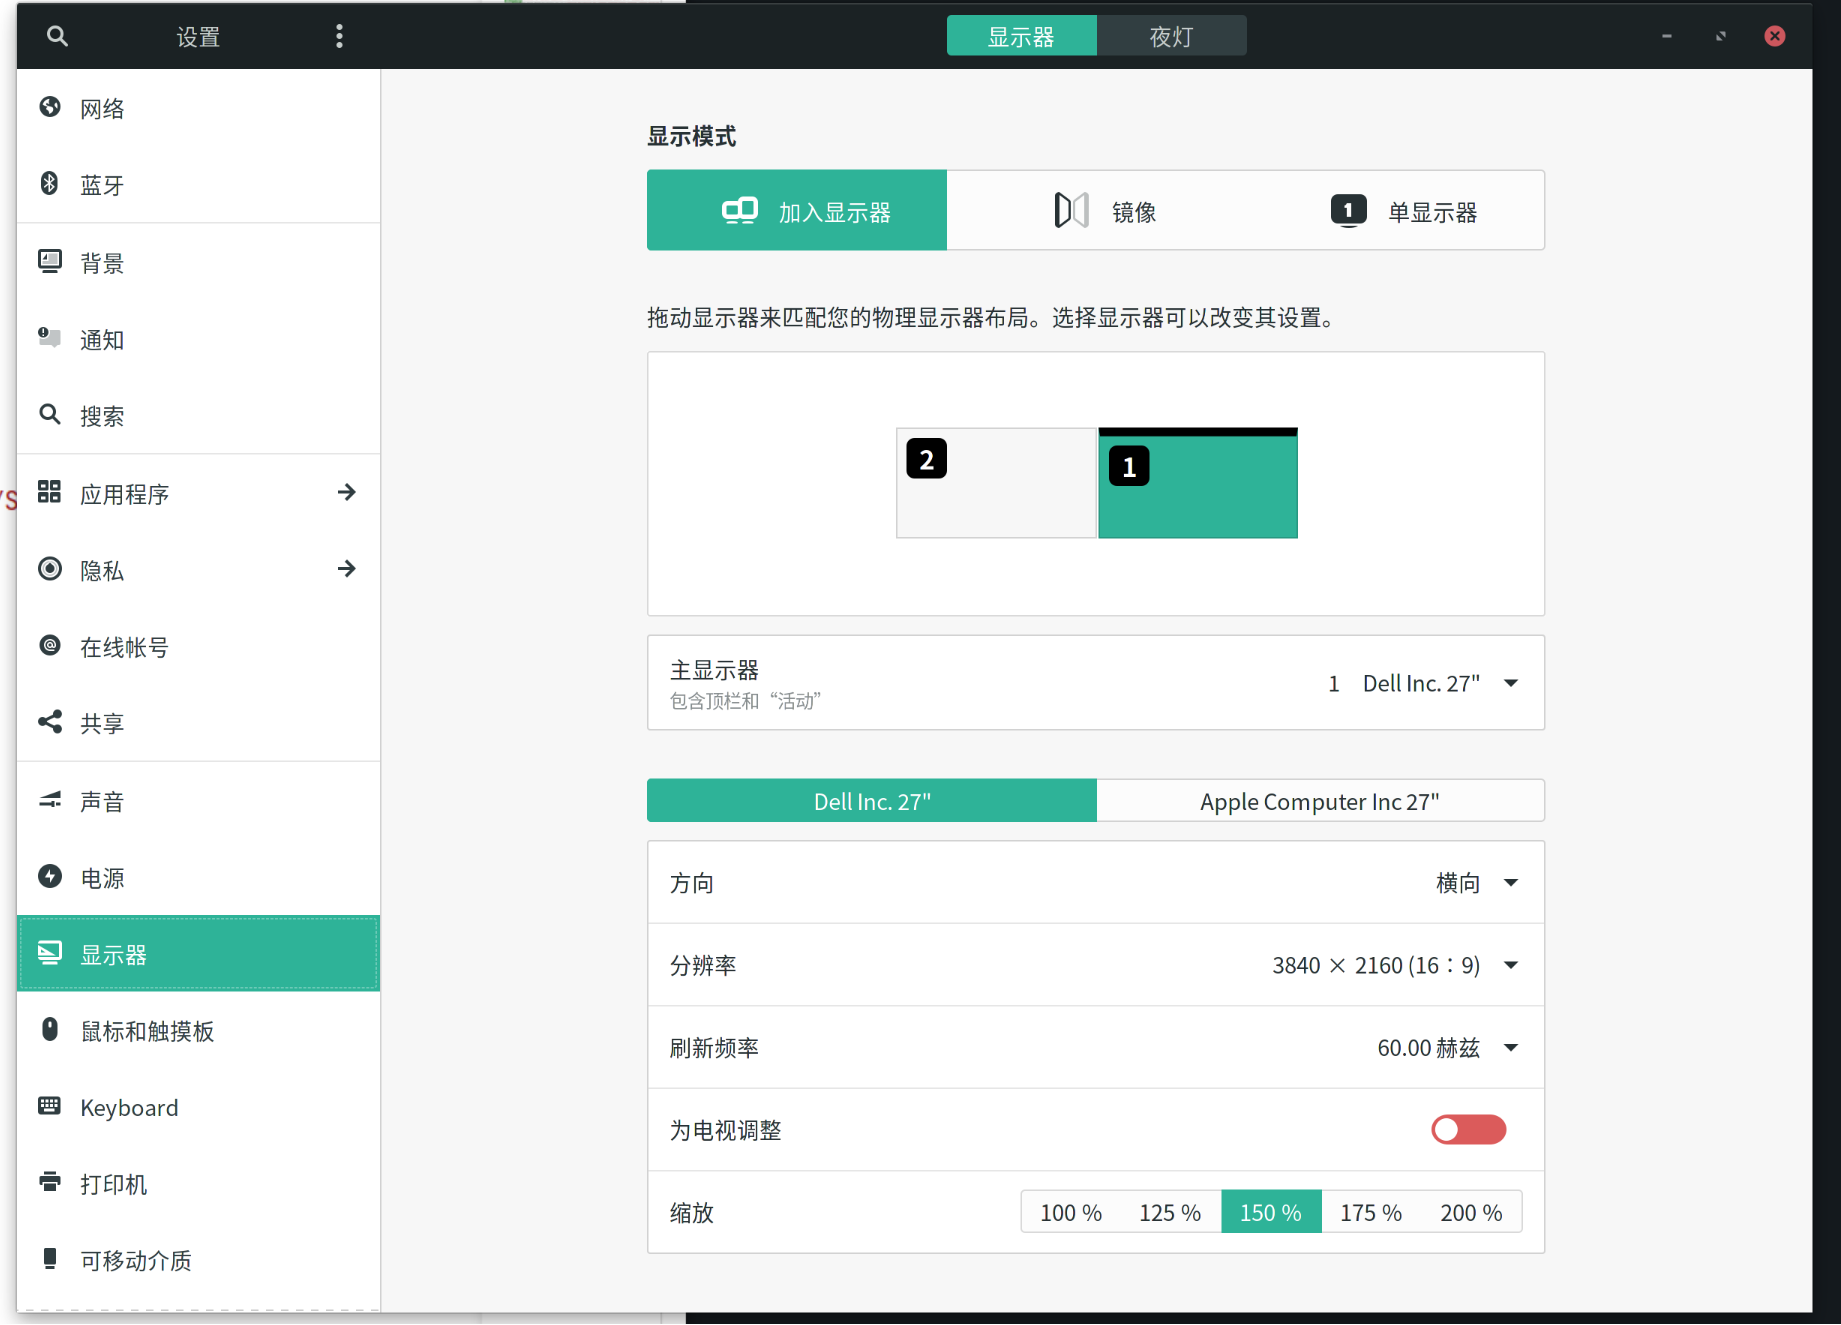1841x1325 pixels.
Task: Set display scaling to 200 %
Action: (1470, 1211)
